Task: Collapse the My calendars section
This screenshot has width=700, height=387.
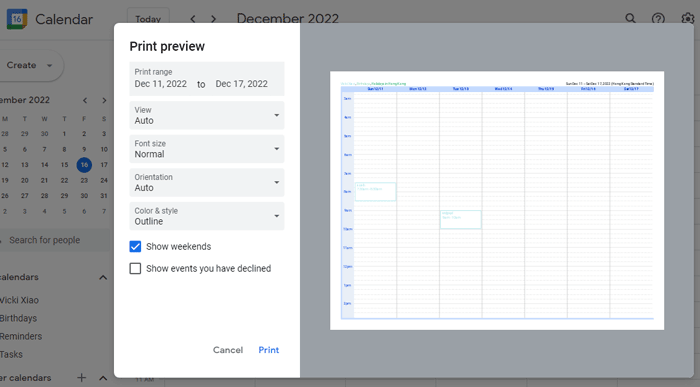Action: click(103, 277)
